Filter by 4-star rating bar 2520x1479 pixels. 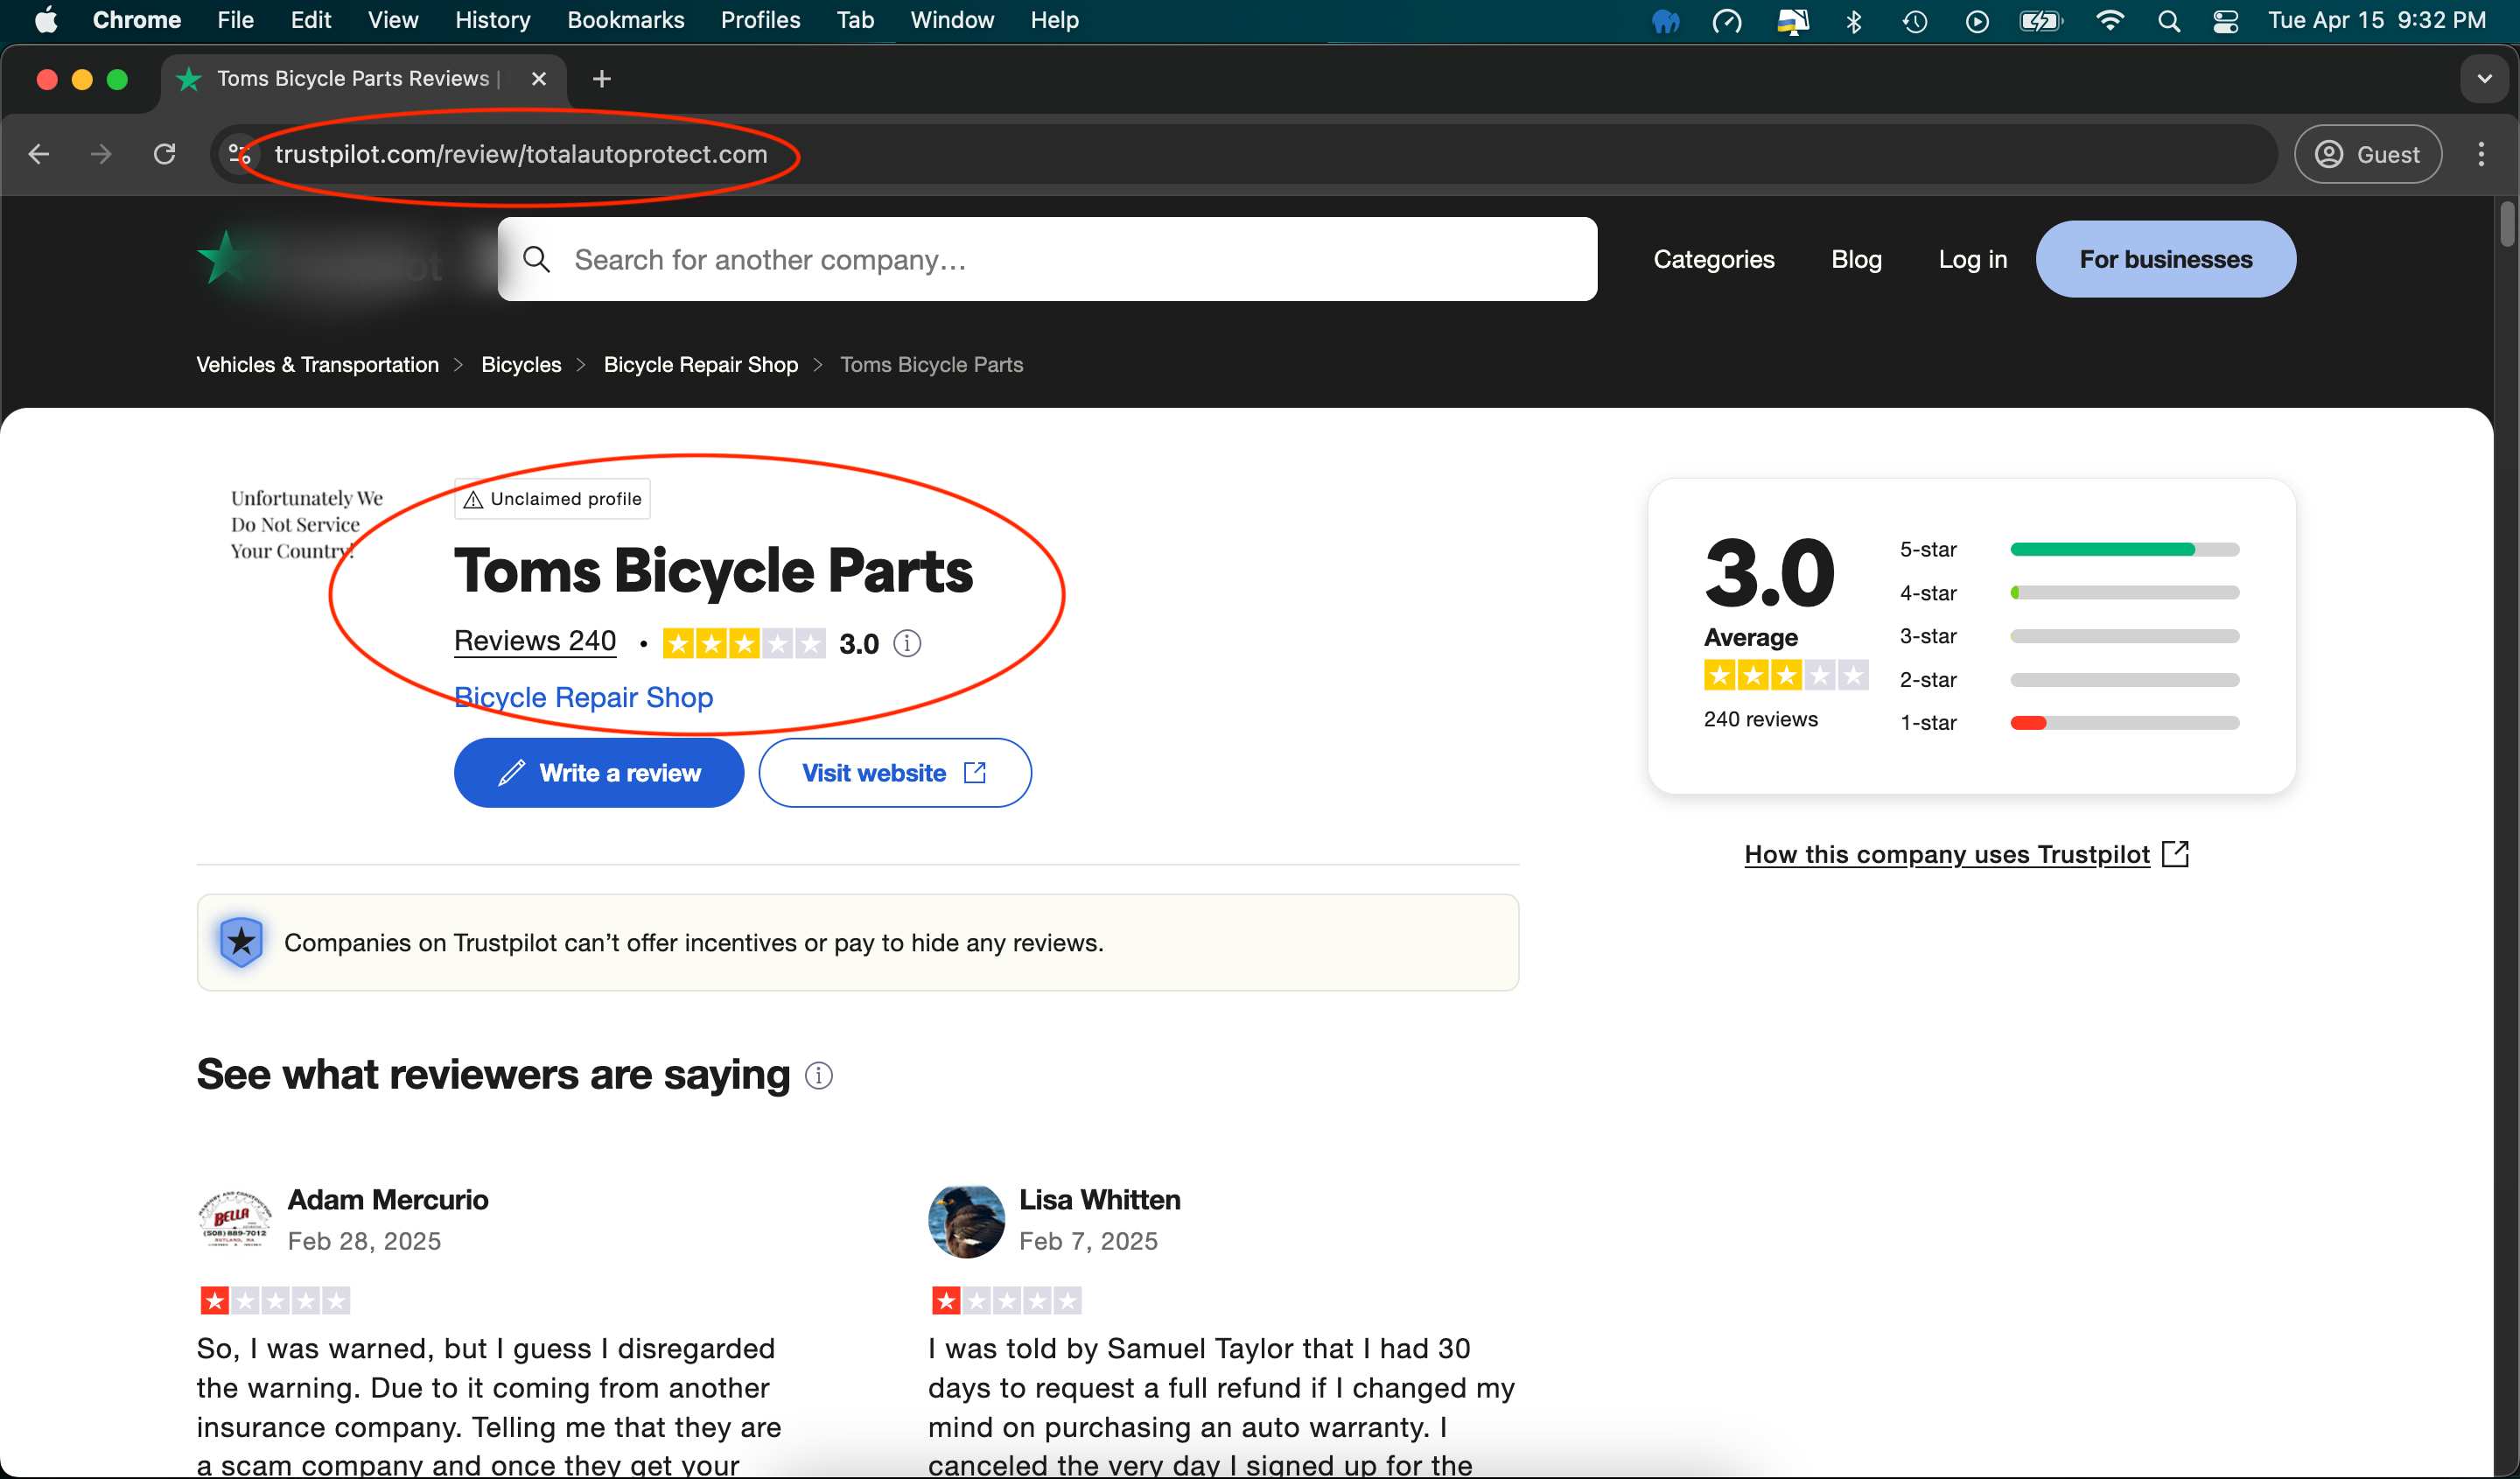point(2125,593)
